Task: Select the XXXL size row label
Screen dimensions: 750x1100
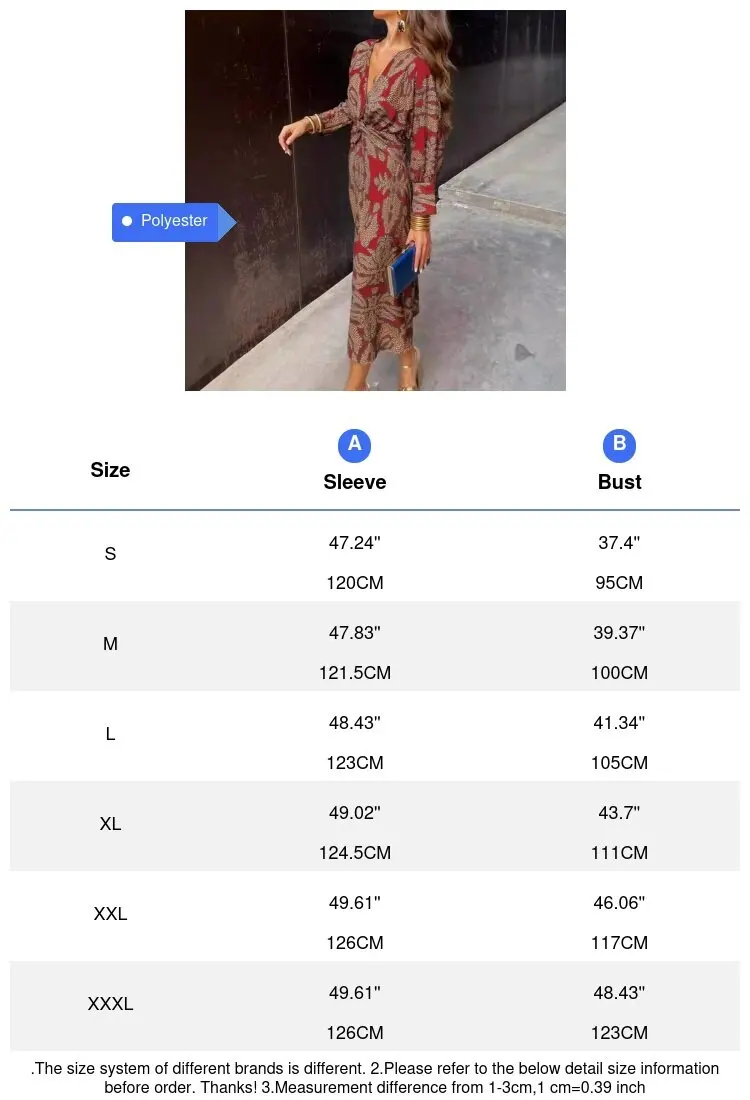Action: 110,1004
